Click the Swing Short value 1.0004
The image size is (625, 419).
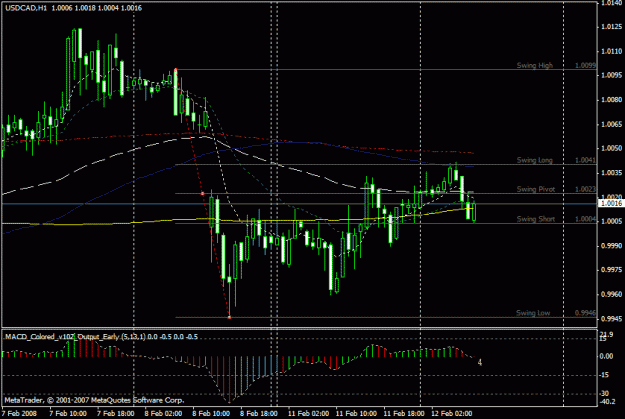pyautogui.click(x=585, y=219)
